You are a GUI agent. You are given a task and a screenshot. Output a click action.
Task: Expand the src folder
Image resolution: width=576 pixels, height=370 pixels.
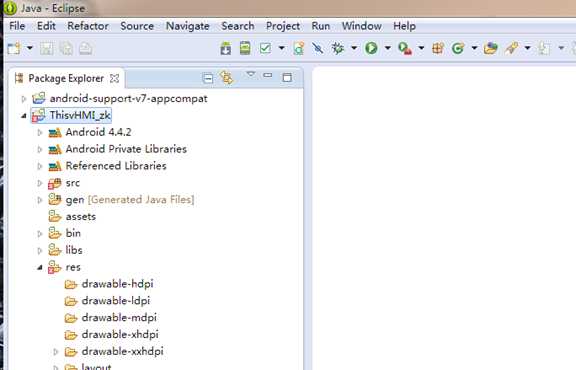click(40, 183)
